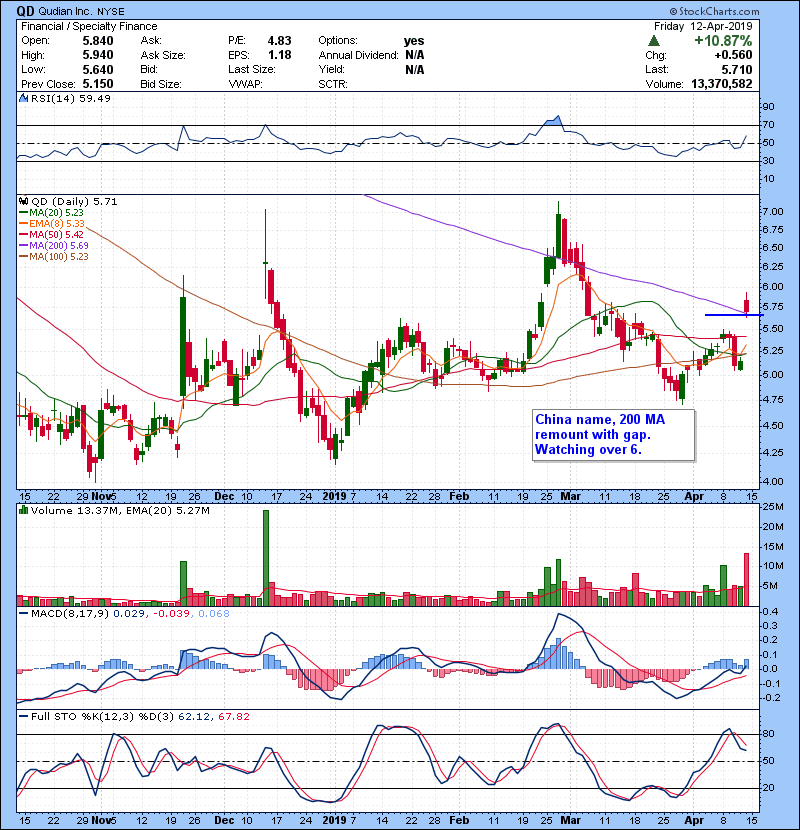Click the Yield N/A value
This screenshot has height=830, width=800.
415,69
